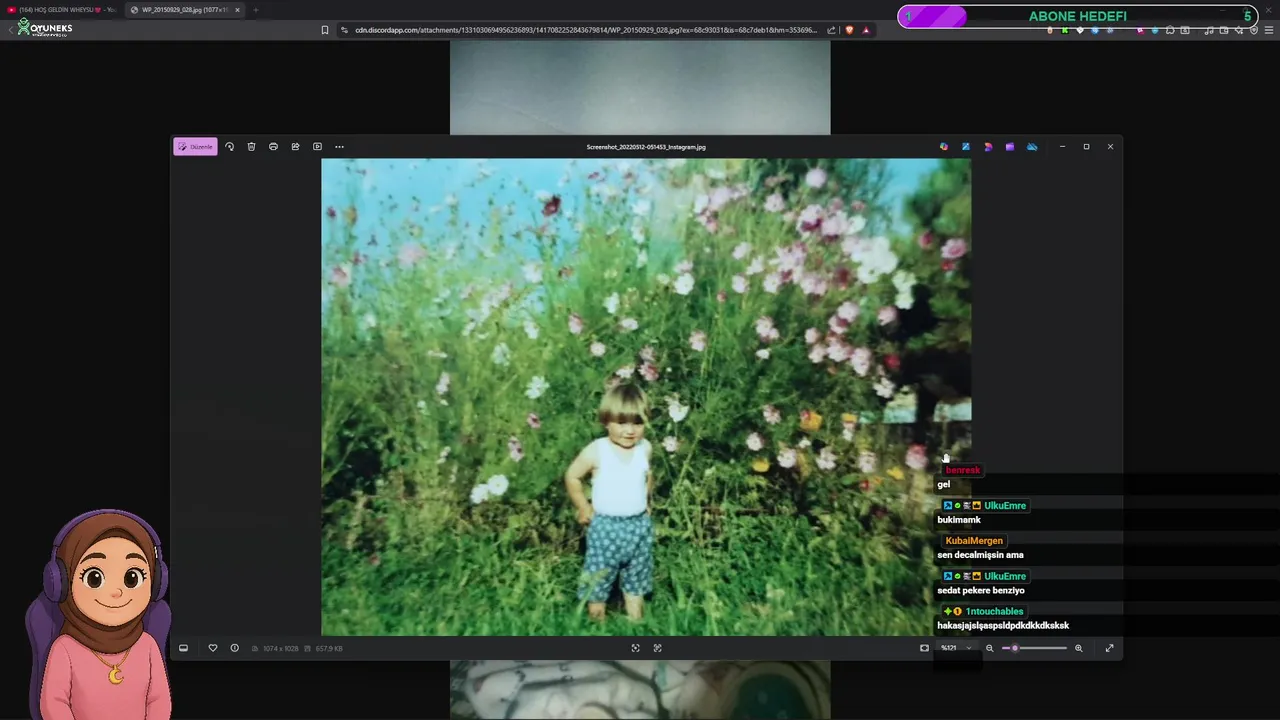Click the 1ntouchables chat username
Image resolution: width=1280 pixels, height=720 pixels.
[994, 611]
